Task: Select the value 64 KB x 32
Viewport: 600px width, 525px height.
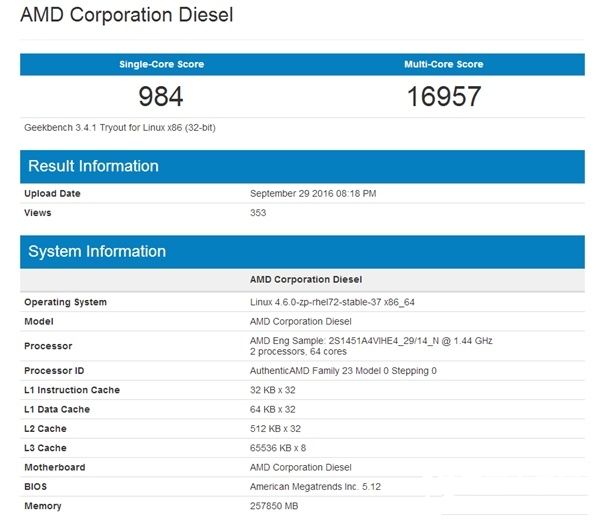Action: click(272, 409)
